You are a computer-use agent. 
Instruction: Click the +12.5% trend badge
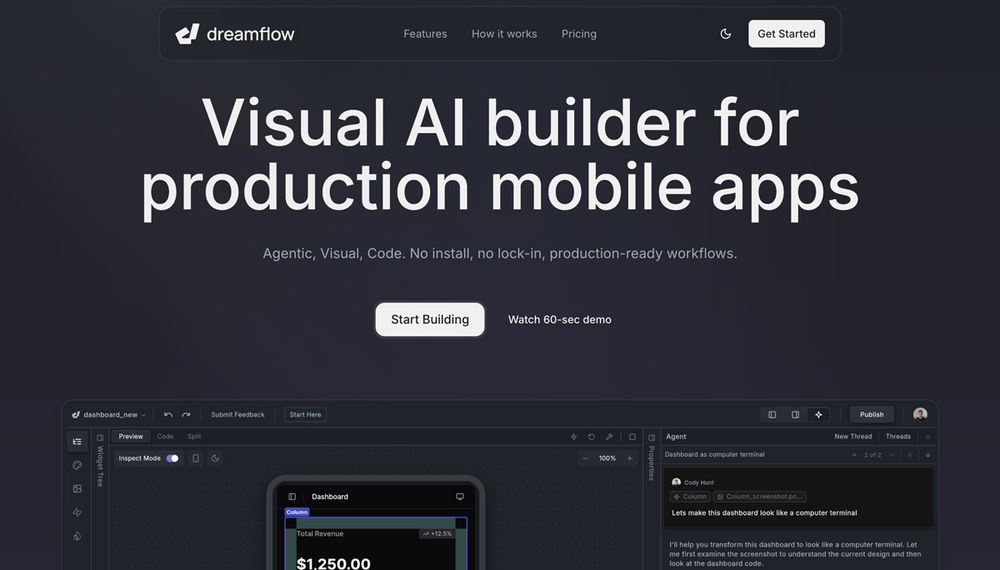(438, 534)
